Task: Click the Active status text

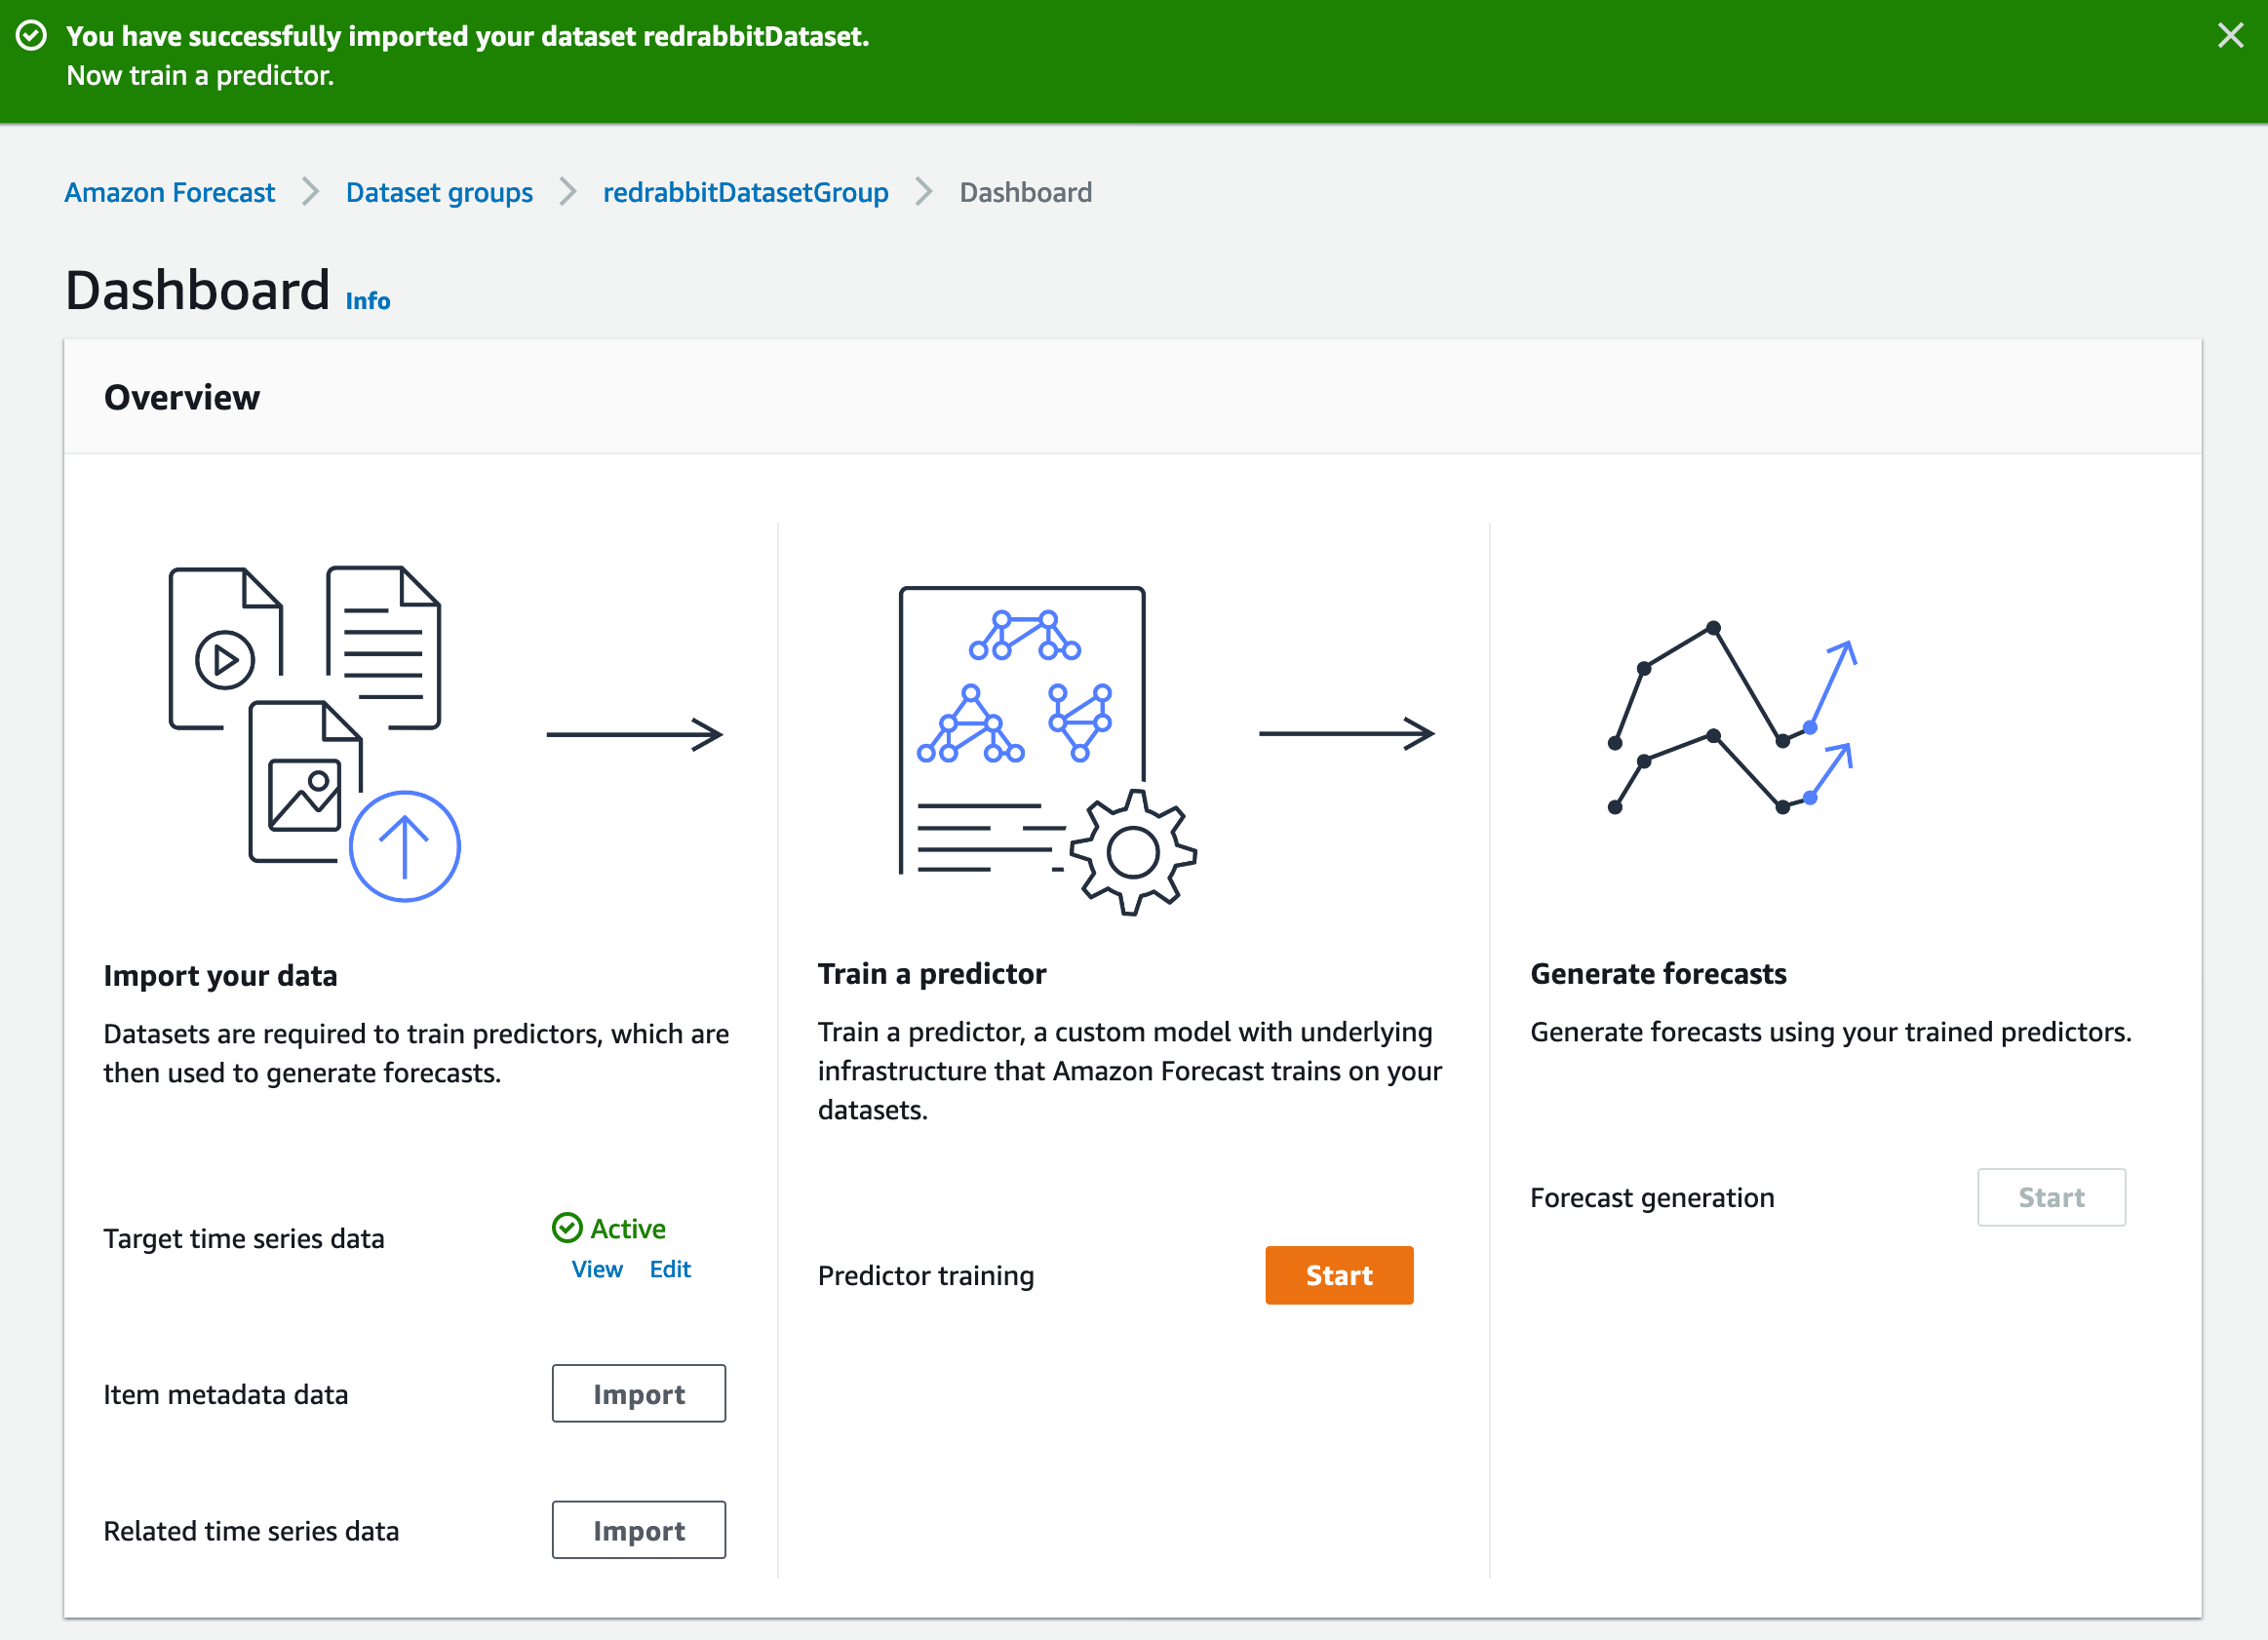Action: 628,1228
